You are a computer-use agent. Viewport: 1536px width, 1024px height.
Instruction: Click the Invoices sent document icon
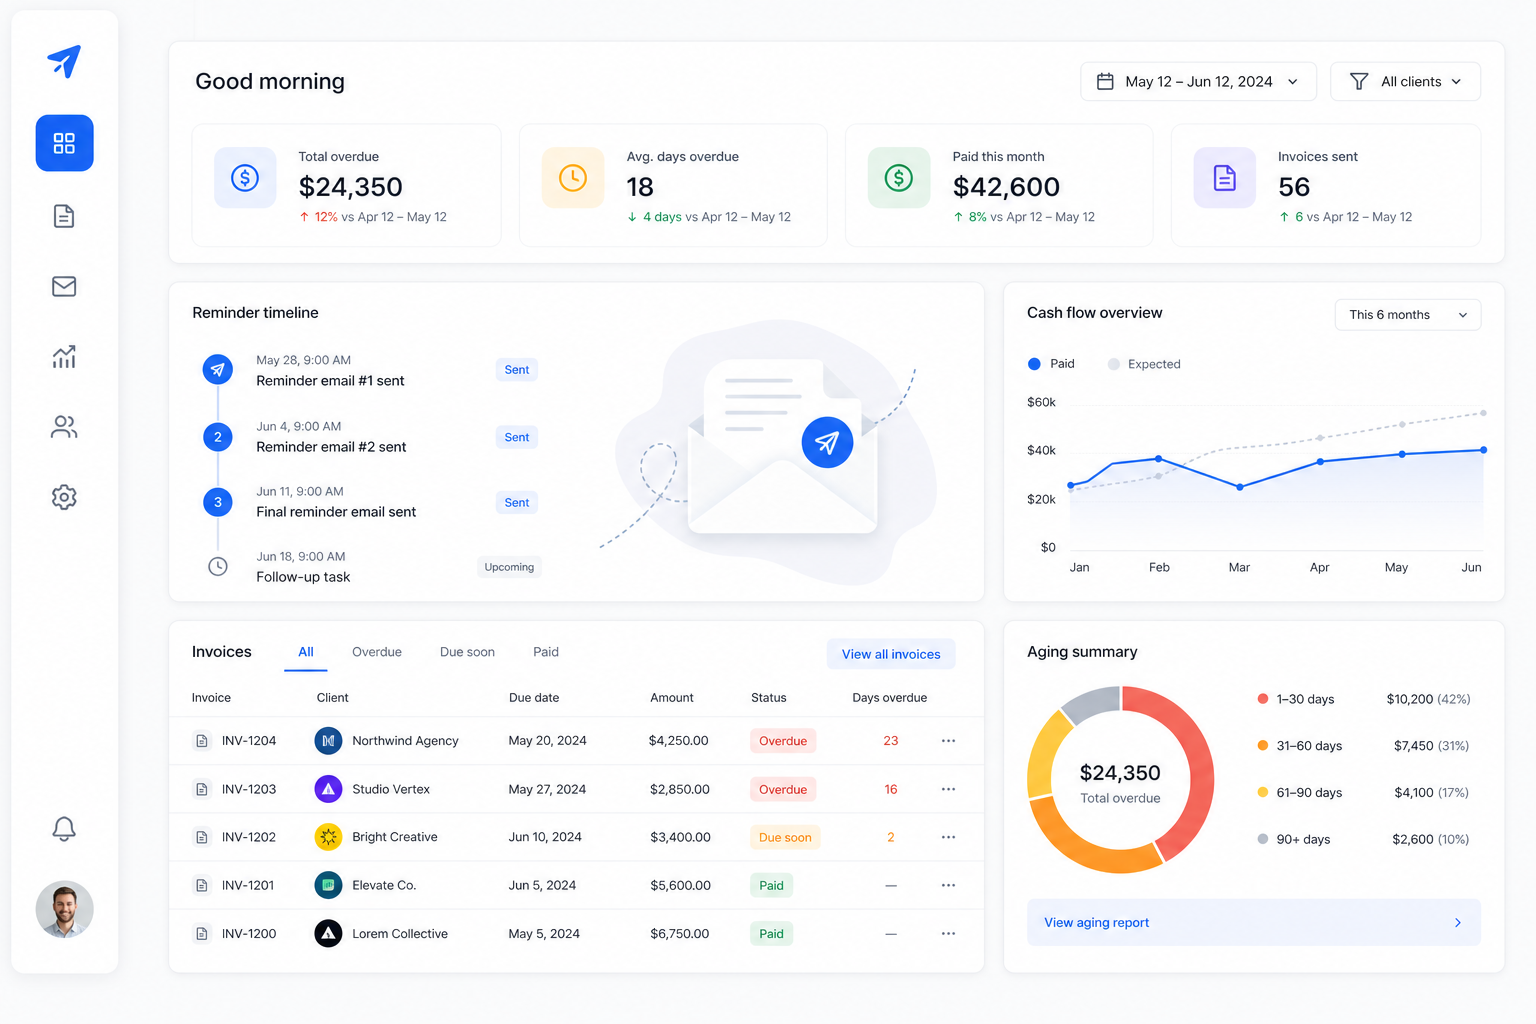tap(1225, 178)
